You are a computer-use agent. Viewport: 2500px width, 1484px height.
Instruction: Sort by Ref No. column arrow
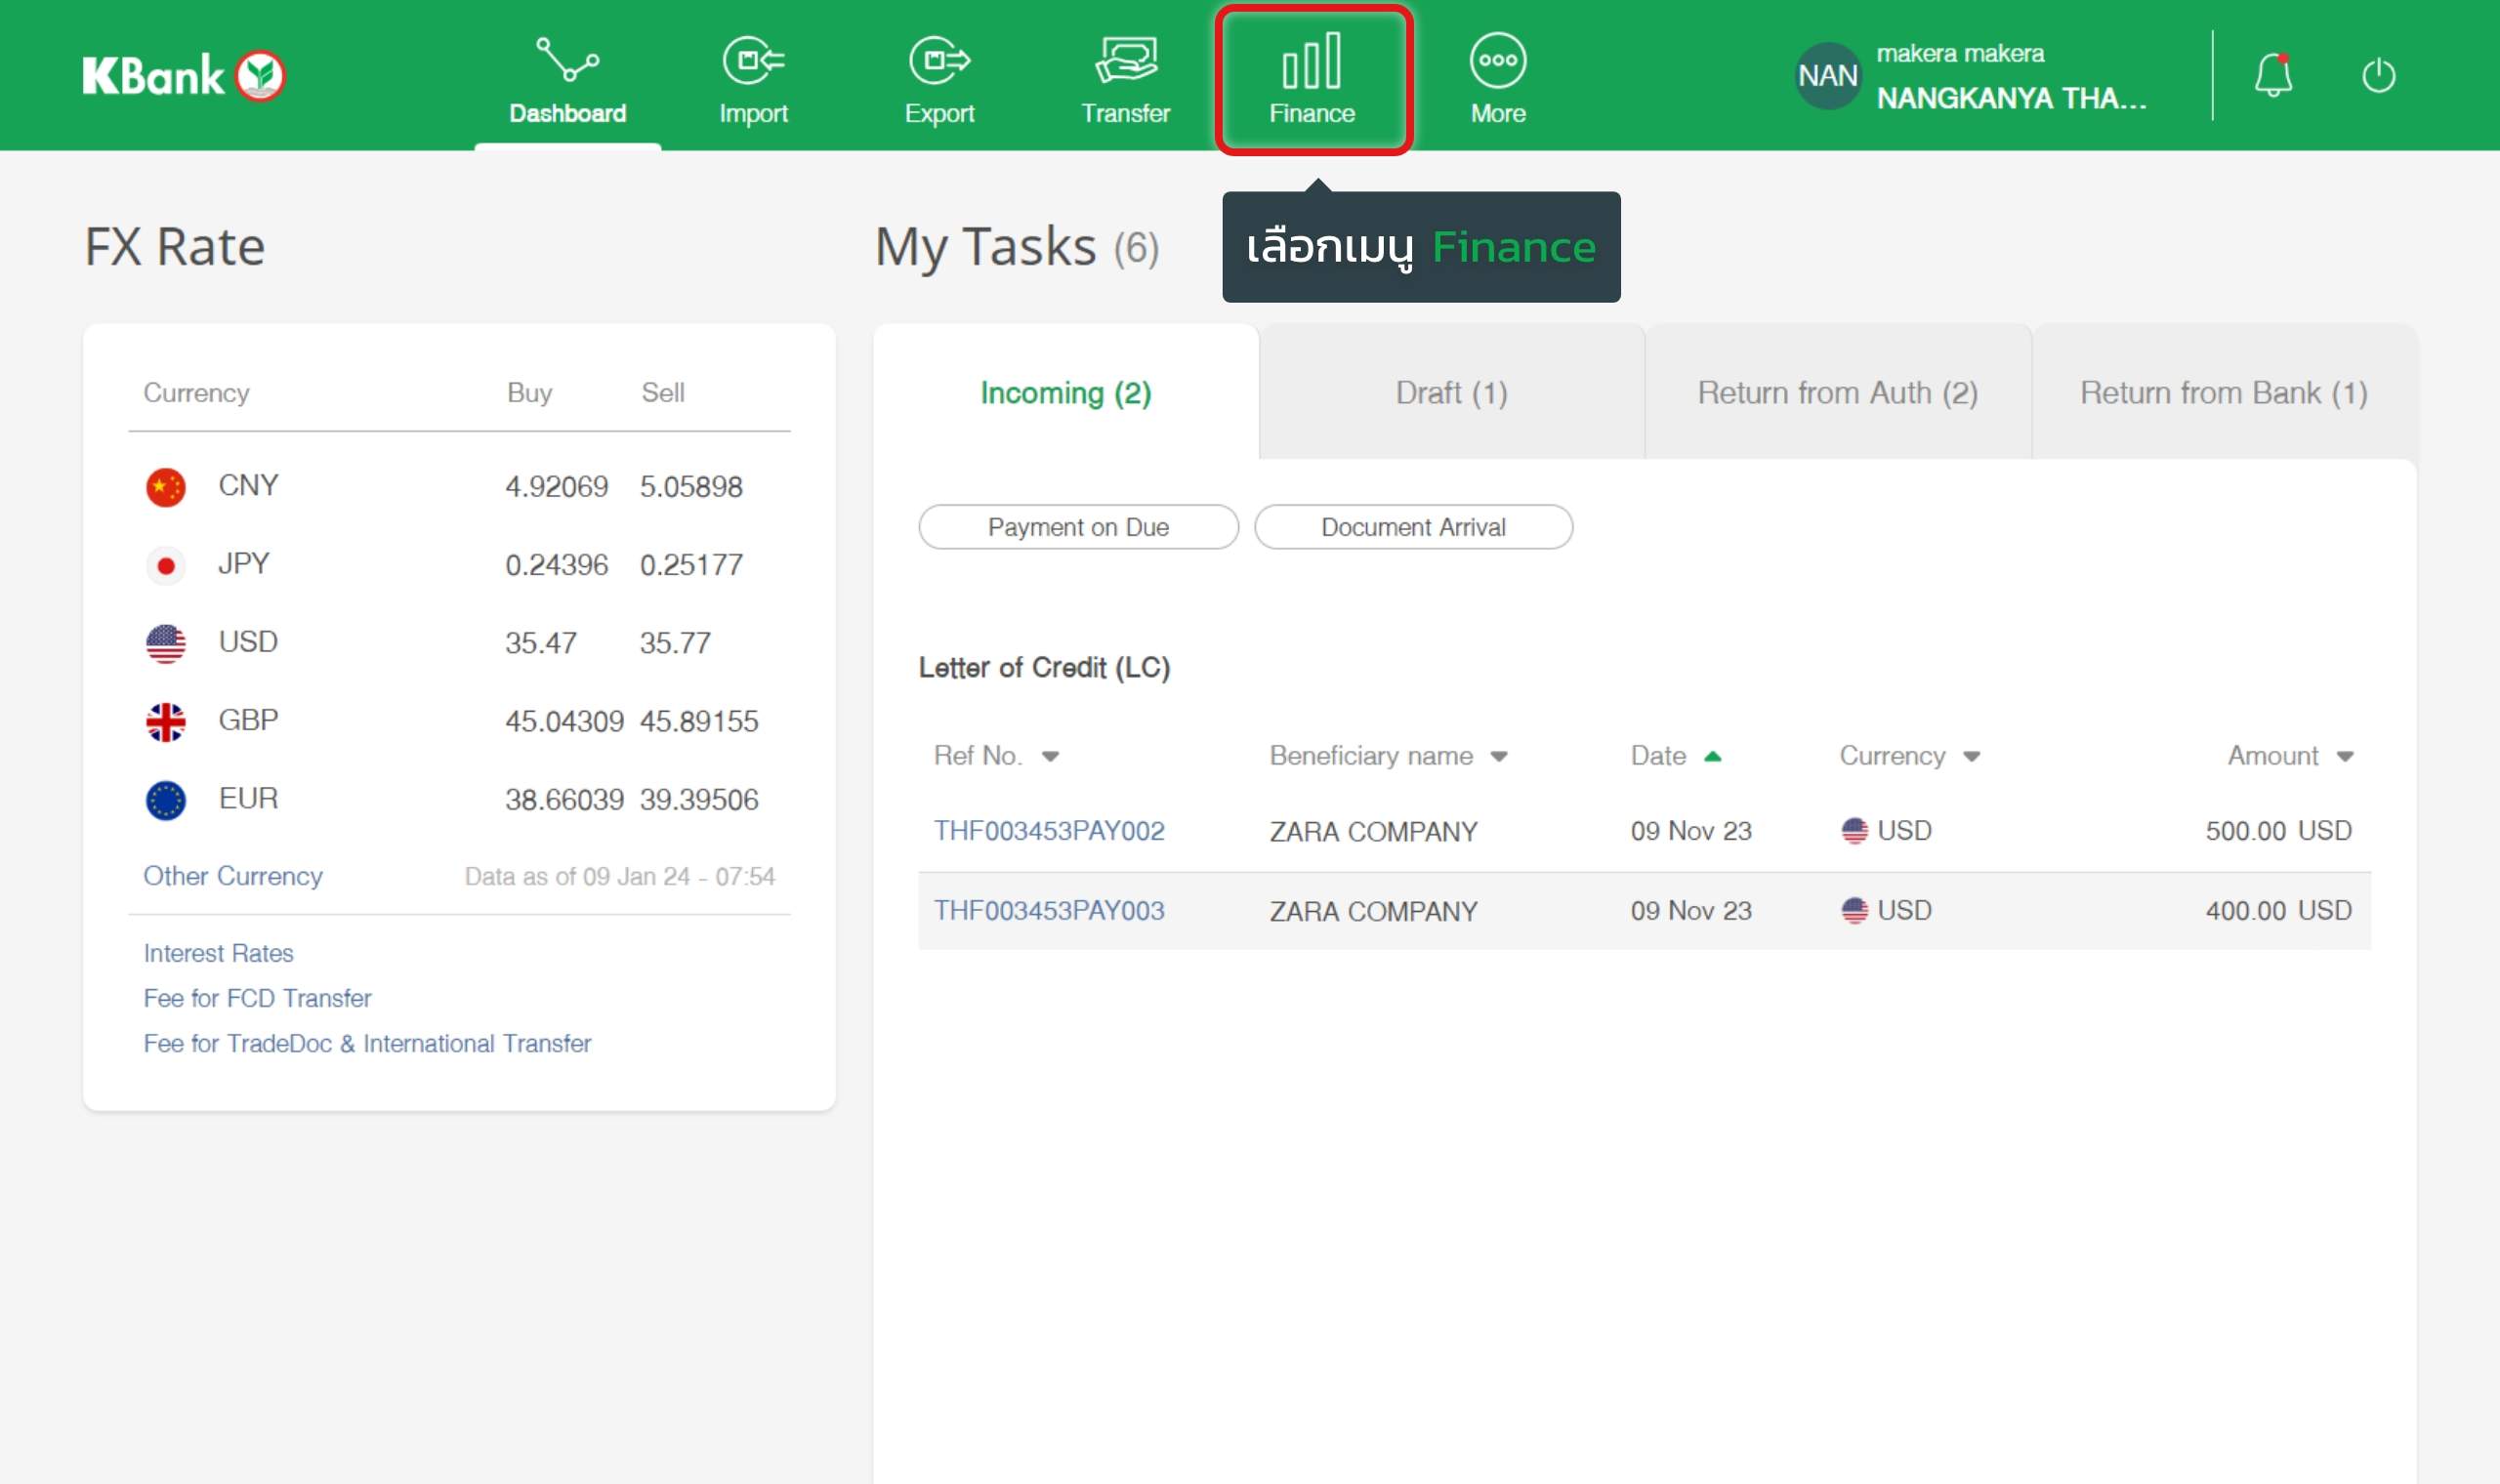pyautogui.click(x=1050, y=757)
